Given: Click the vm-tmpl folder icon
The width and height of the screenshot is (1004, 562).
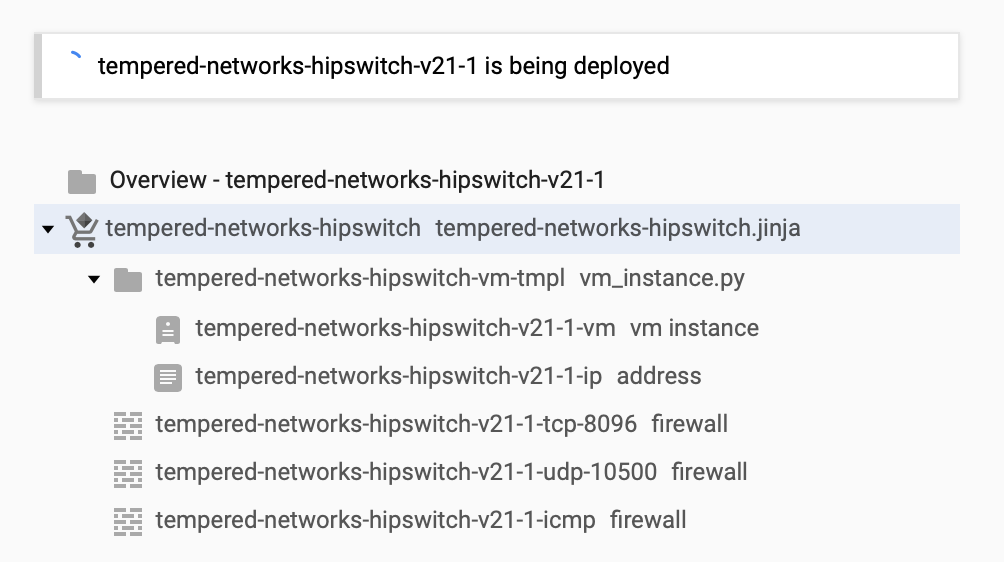Looking at the screenshot, I should click(x=128, y=278).
